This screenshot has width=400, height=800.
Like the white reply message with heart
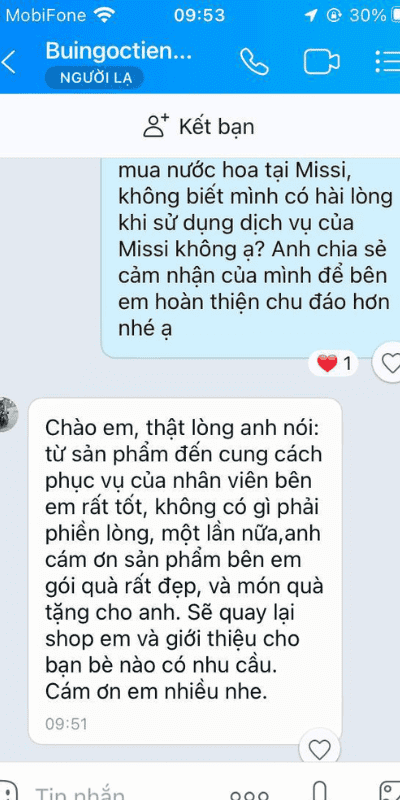pyautogui.click(x=320, y=750)
